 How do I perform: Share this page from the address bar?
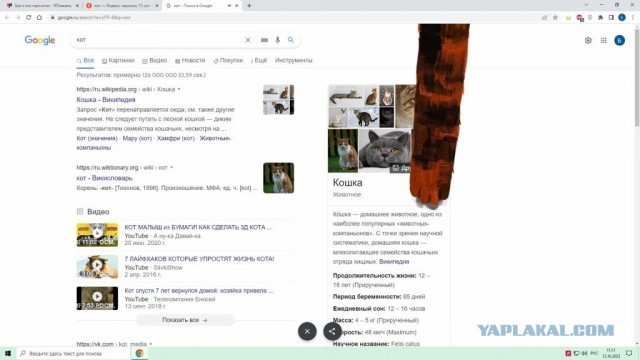point(544,18)
